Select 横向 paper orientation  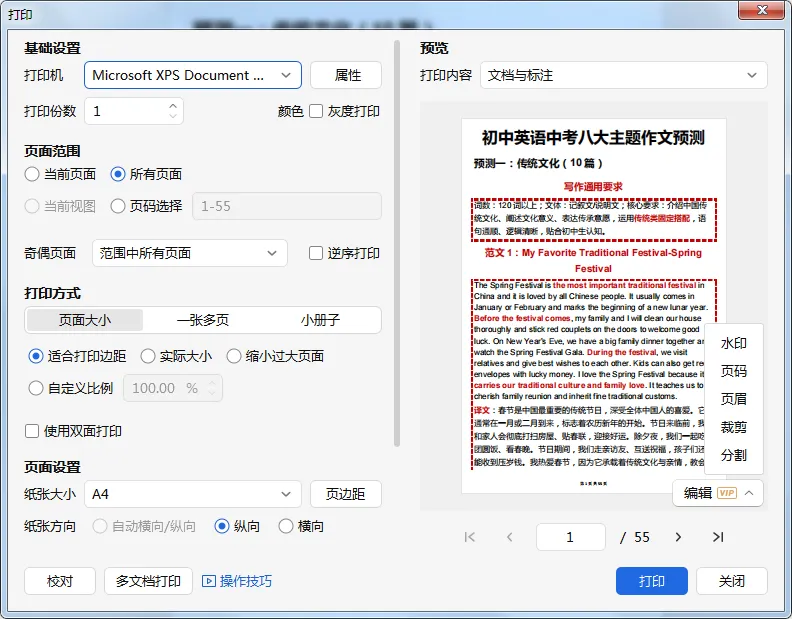(x=285, y=526)
